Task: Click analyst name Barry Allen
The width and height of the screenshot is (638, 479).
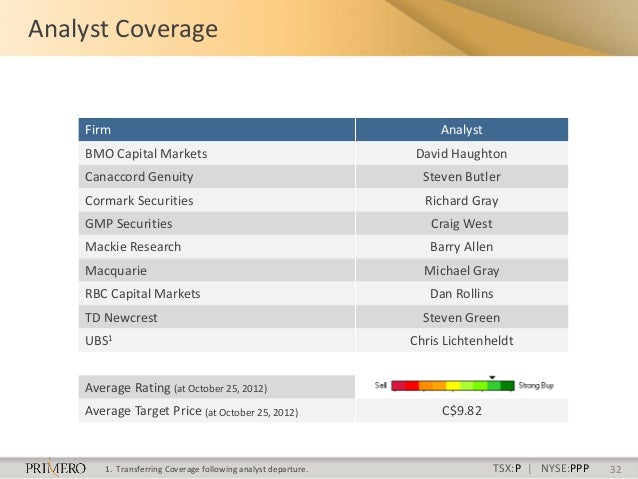Action: tap(461, 247)
